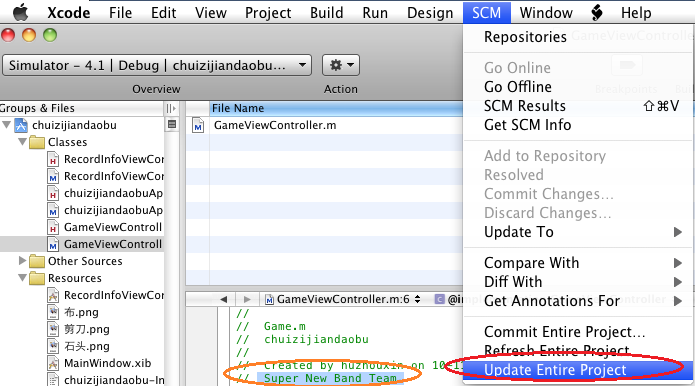Go back in editor history
The width and height of the screenshot is (695, 386).
(x=224, y=300)
